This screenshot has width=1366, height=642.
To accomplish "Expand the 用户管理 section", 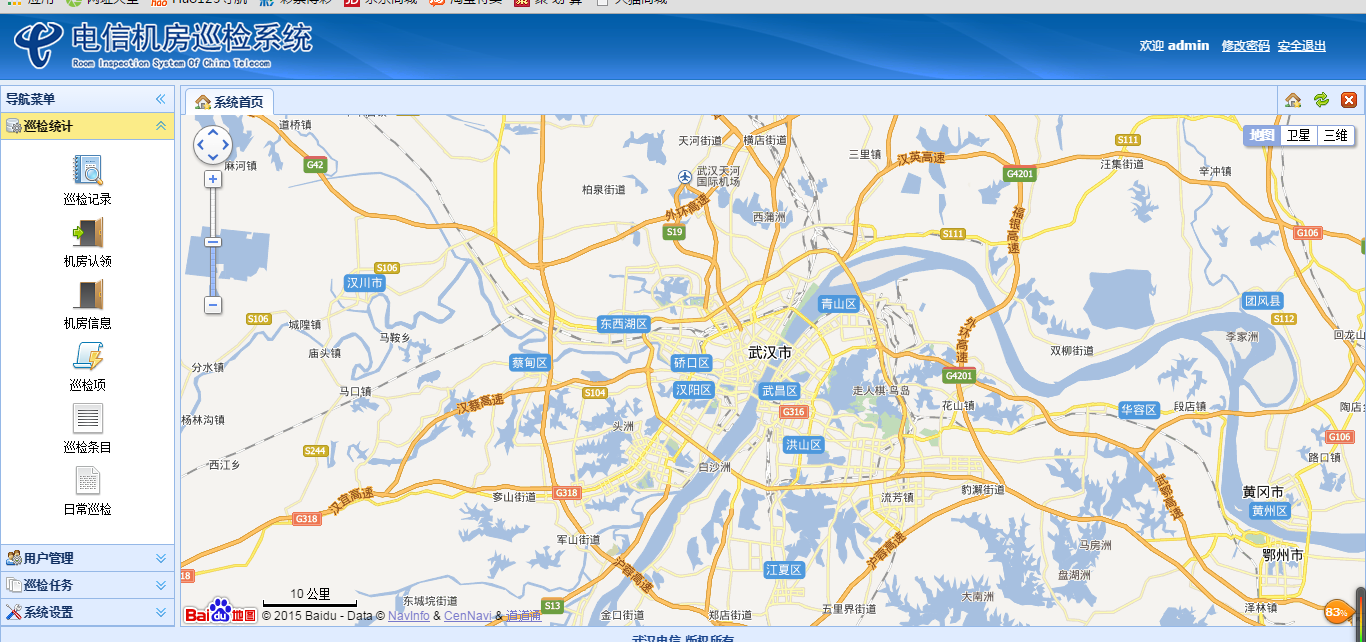I will coord(160,558).
